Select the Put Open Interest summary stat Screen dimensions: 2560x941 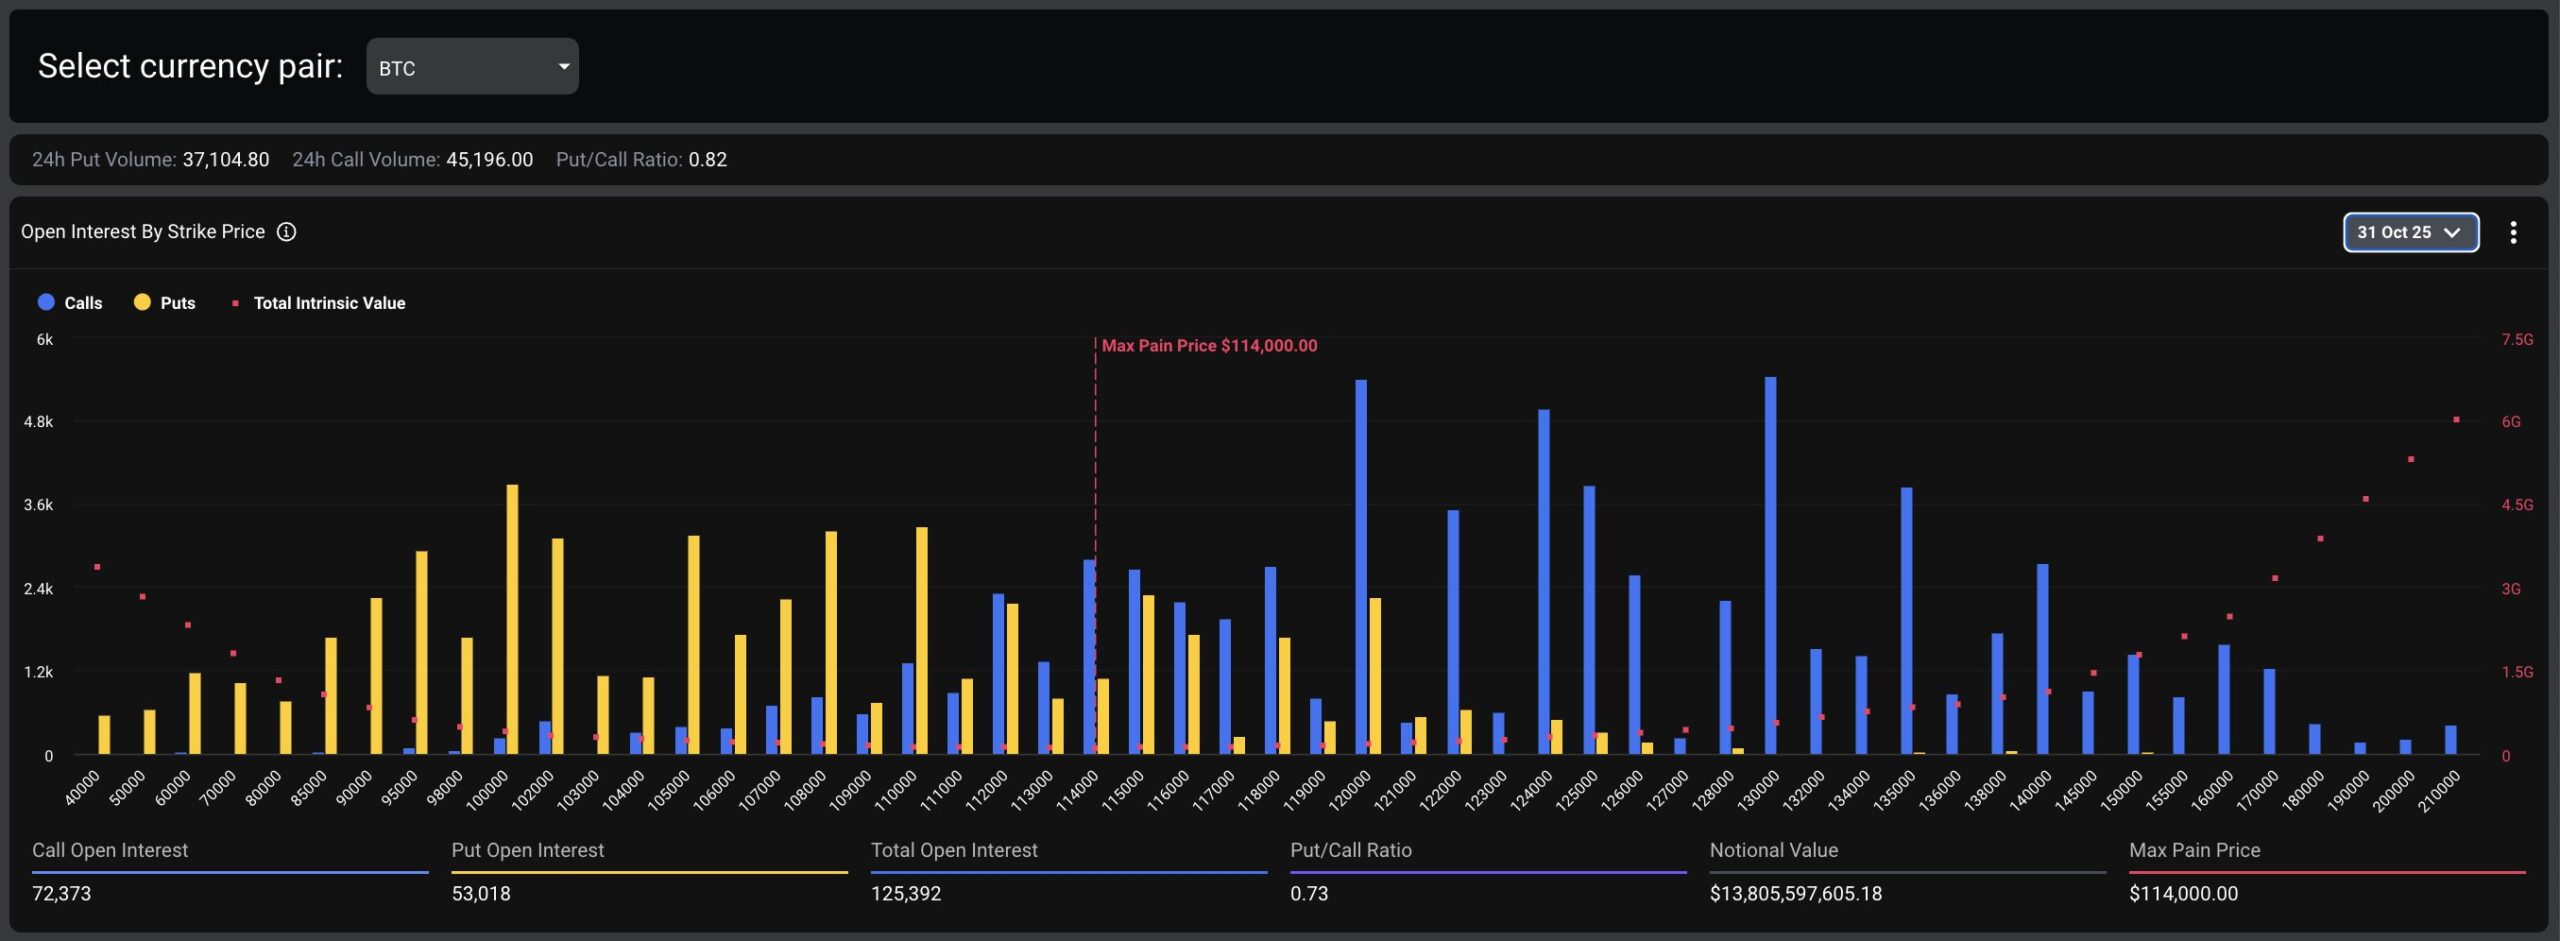coord(528,850)
